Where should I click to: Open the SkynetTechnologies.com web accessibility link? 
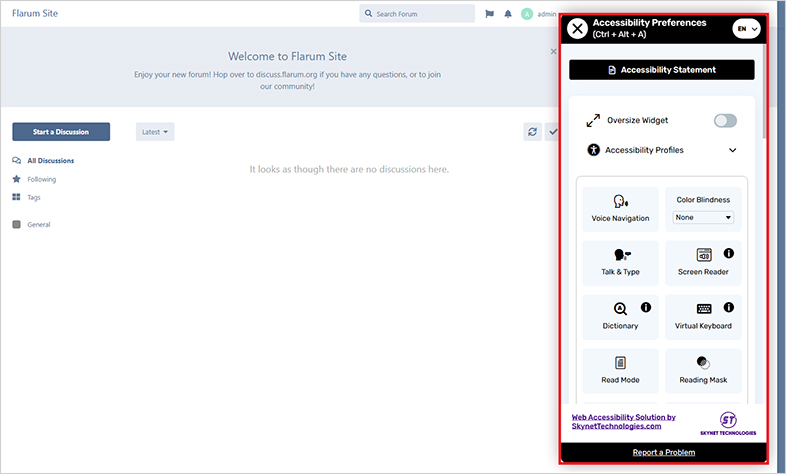tap(624, 421)
